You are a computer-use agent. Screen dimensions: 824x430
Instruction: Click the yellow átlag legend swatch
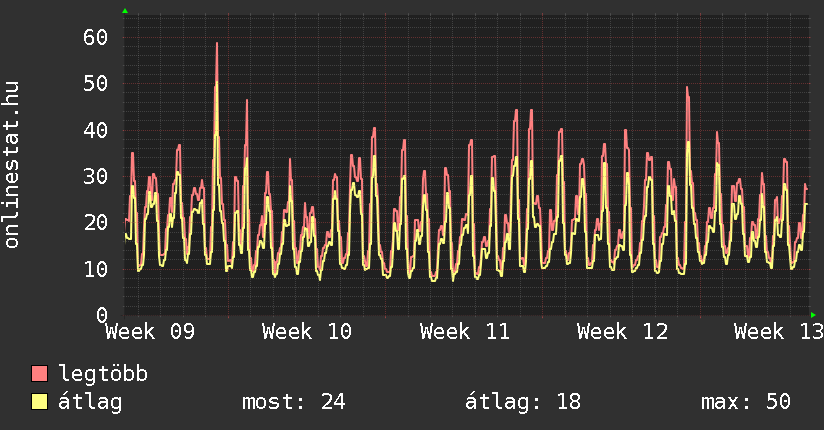click(x=40, y=402)
